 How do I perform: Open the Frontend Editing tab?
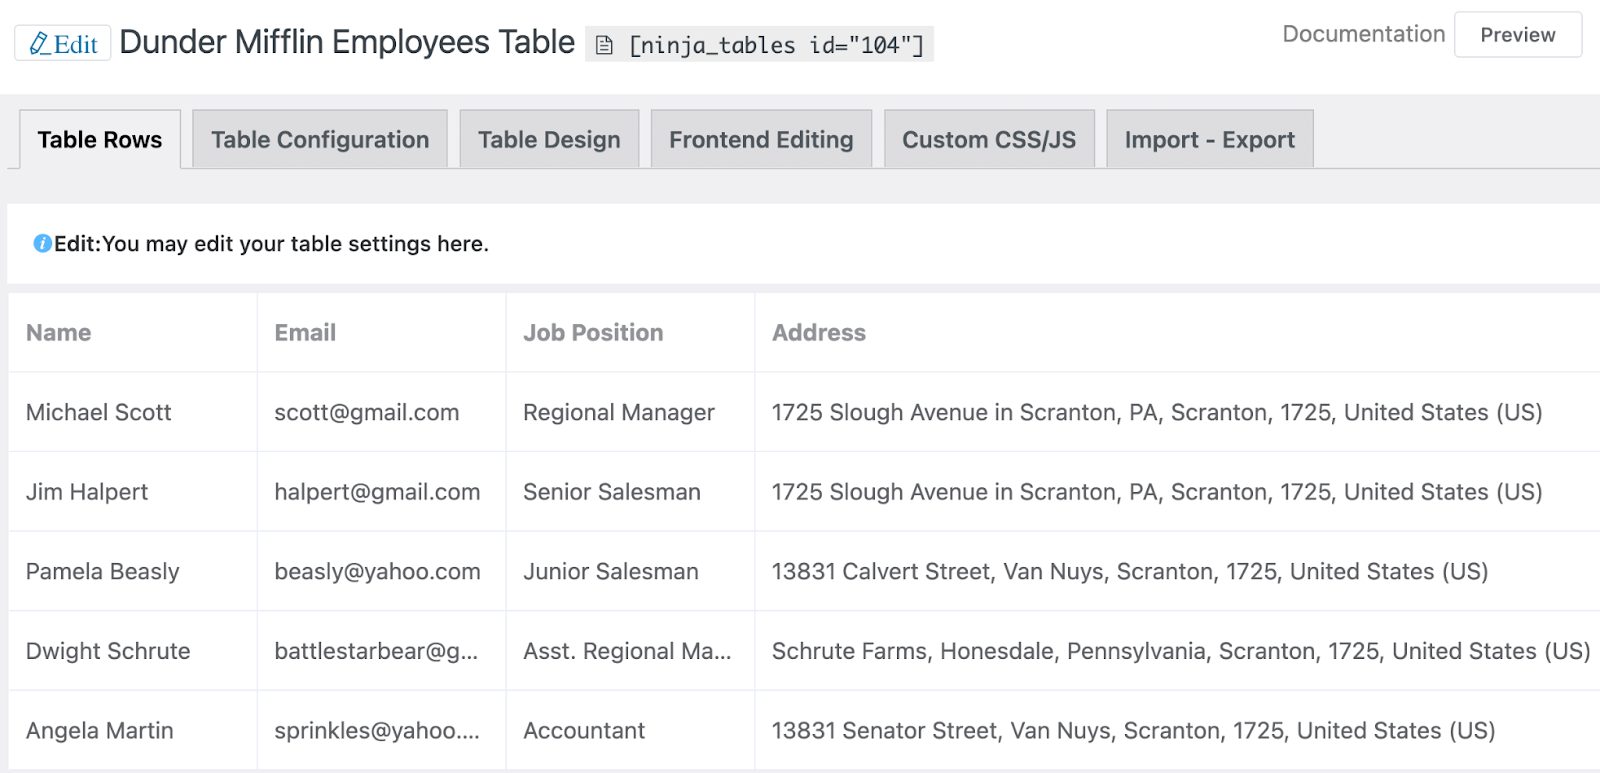click(x=761, y=140)
